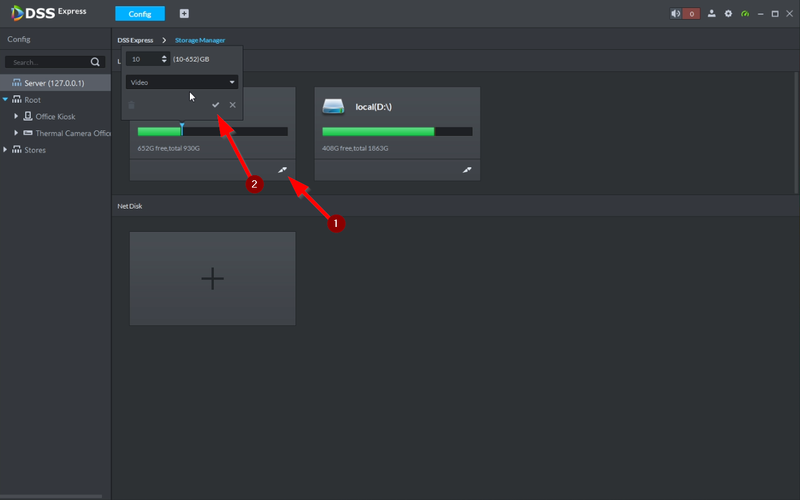
Task: Open the settings gear icon
Action: pyautogui.click(x=728, y=14)
